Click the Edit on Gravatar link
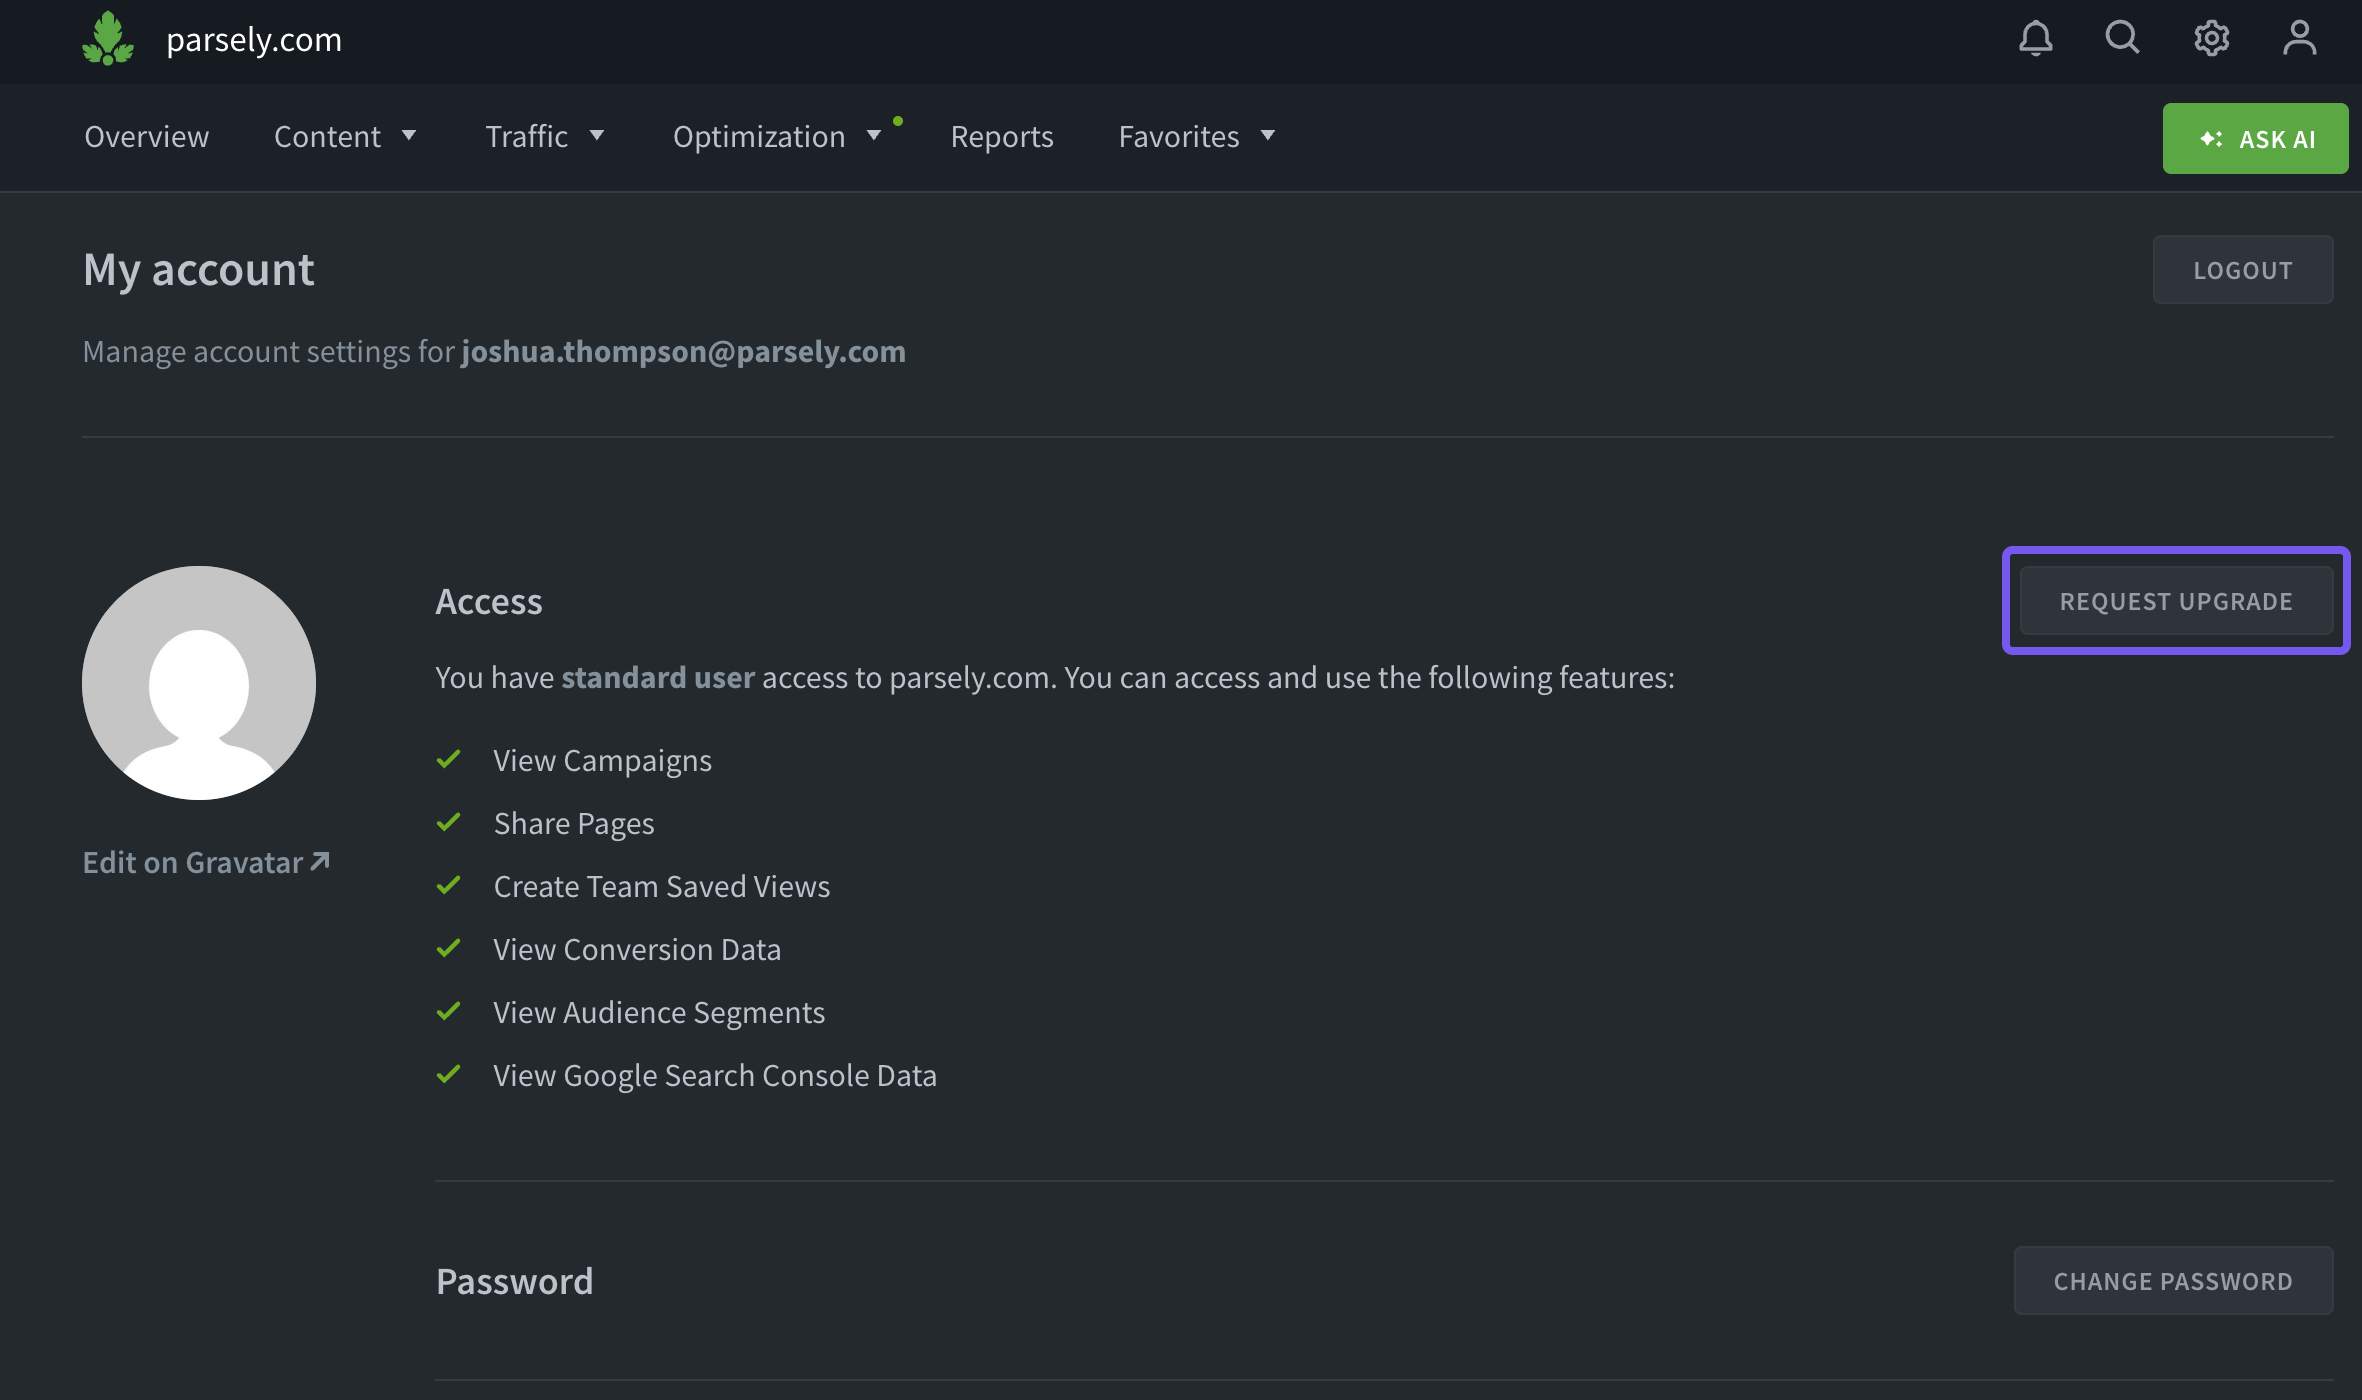This screenshot has width=2362, height=1400. (x=192, y=862)
